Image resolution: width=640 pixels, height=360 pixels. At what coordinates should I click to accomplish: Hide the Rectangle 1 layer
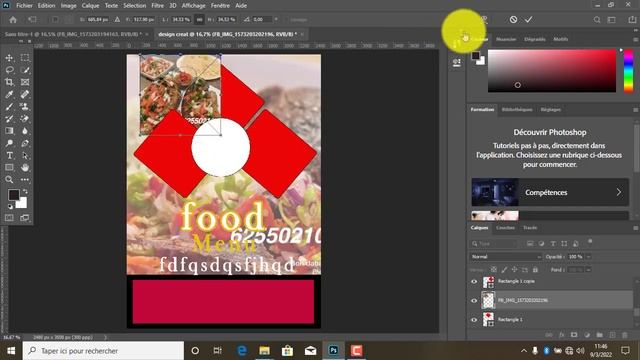[x=474, y=320]
